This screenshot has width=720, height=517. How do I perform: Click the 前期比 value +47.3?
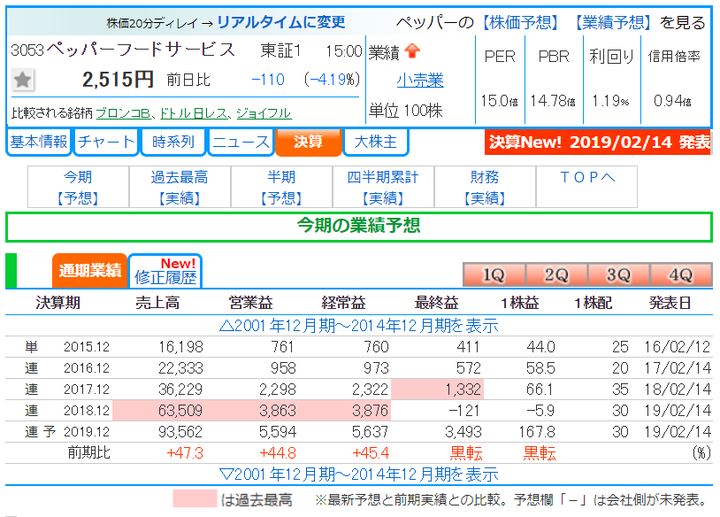click(x=185, y=453)
